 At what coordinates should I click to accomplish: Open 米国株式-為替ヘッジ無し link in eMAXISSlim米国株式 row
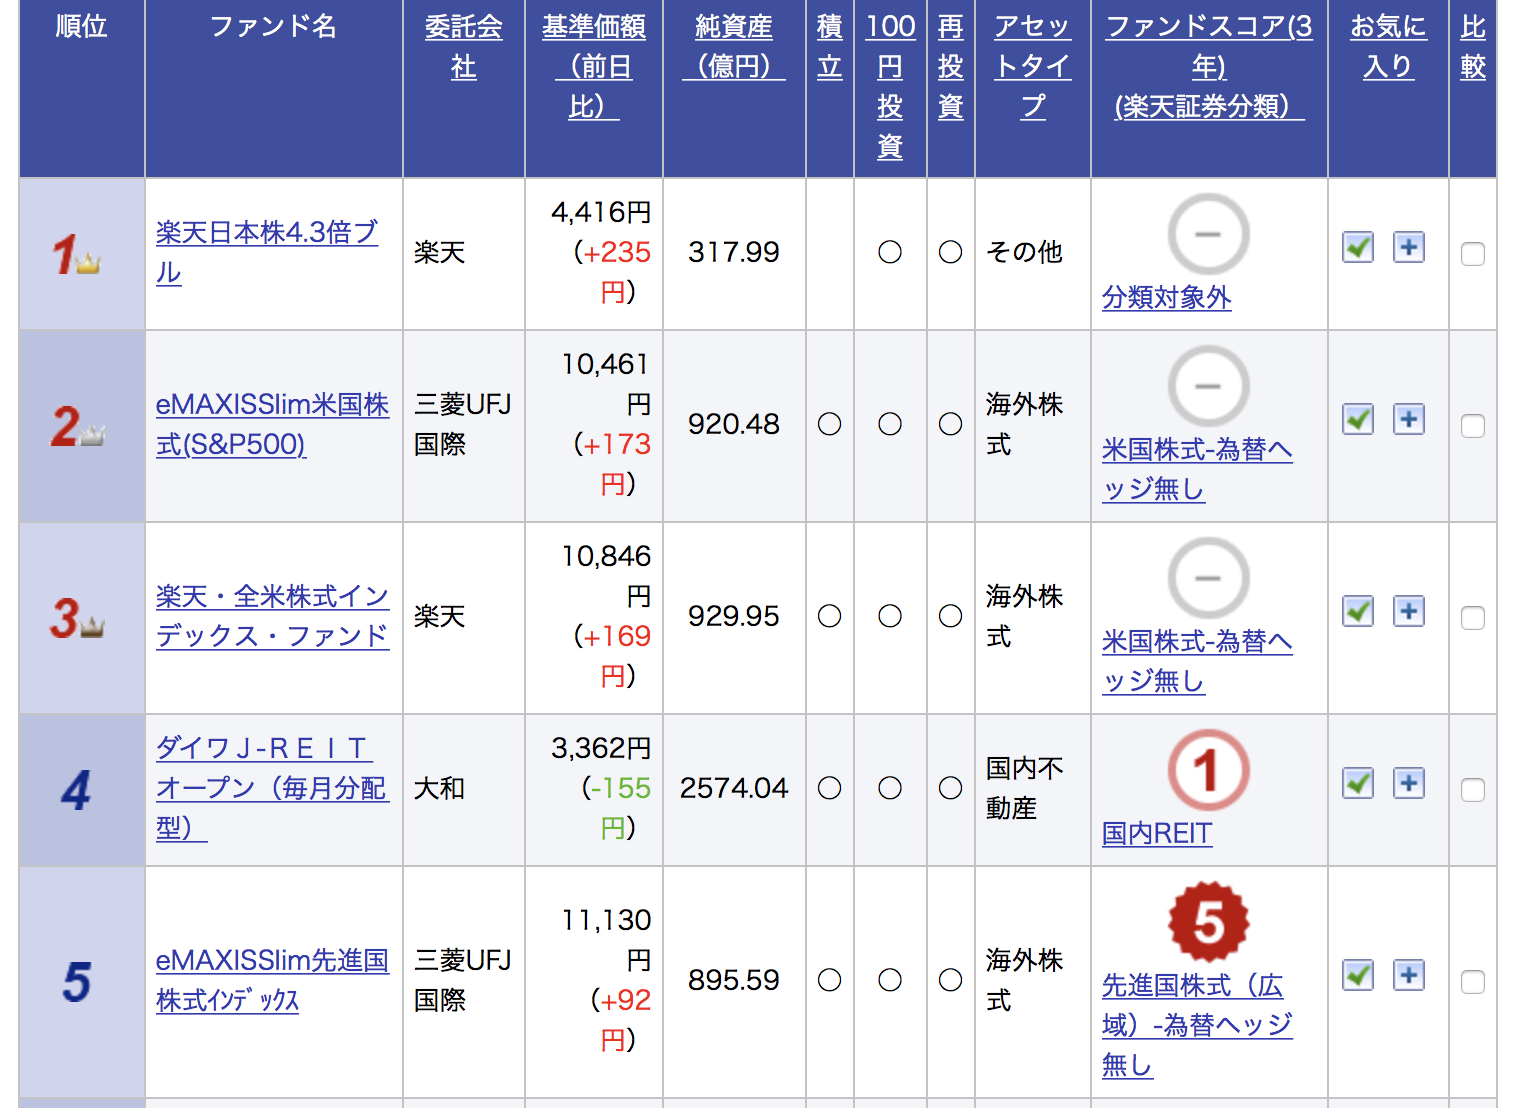1197,470
